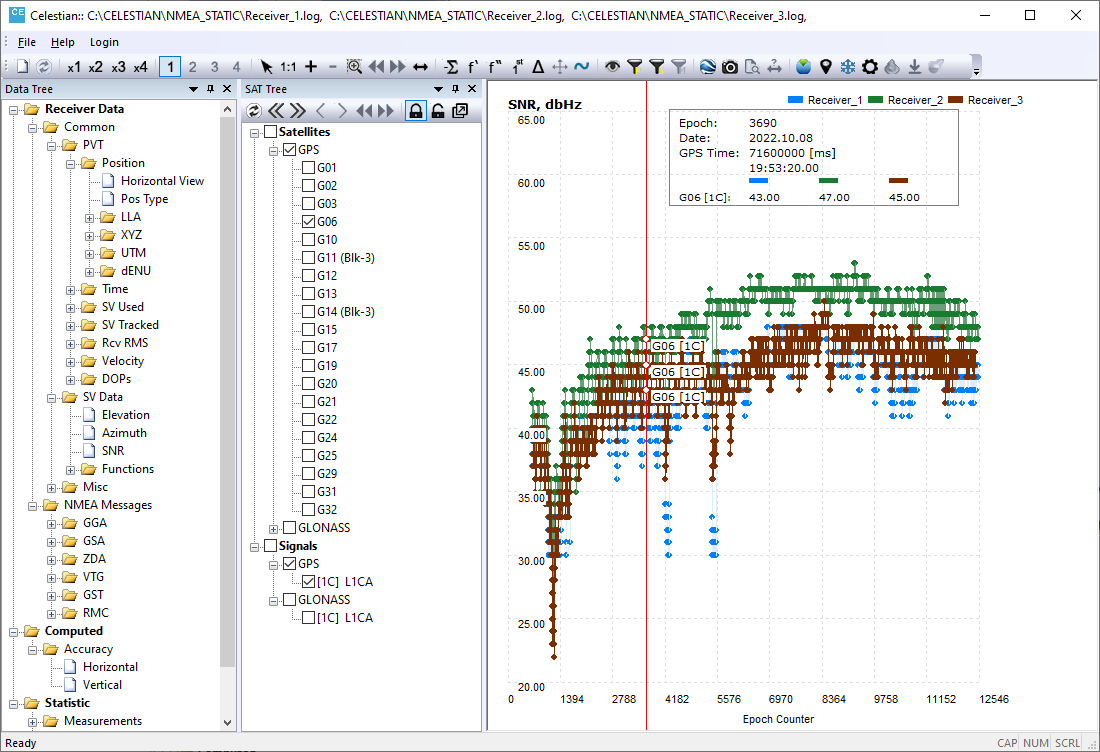The height and width of the screenshot is (752, 1100).
Task: Click the eye visibility icon in toolbar
Action: tap(613, 67)
